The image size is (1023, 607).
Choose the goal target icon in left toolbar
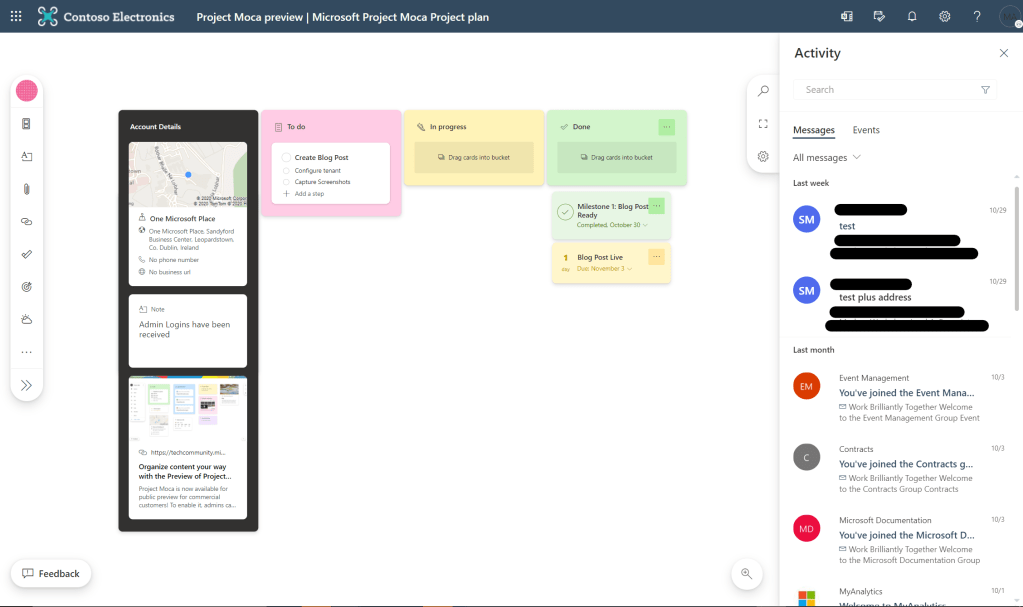[27, 286]
